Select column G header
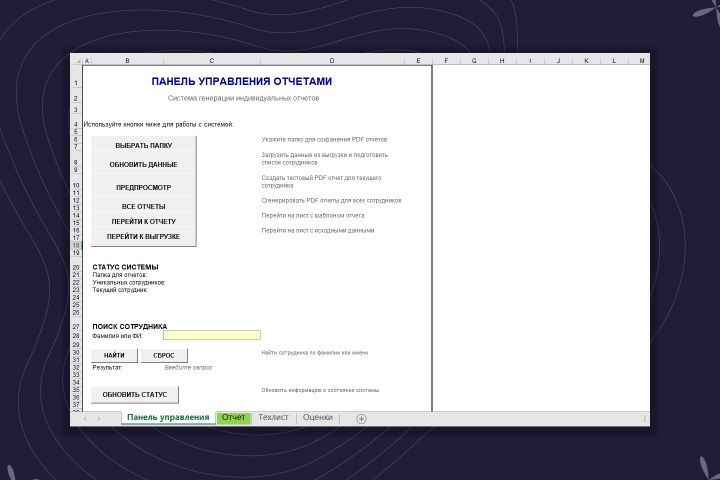The width and height of the screenshot is (720, 480). click(474, 61)
